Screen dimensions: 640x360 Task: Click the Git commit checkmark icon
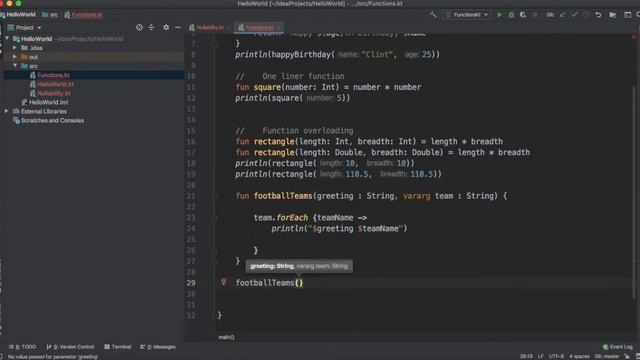574,15
